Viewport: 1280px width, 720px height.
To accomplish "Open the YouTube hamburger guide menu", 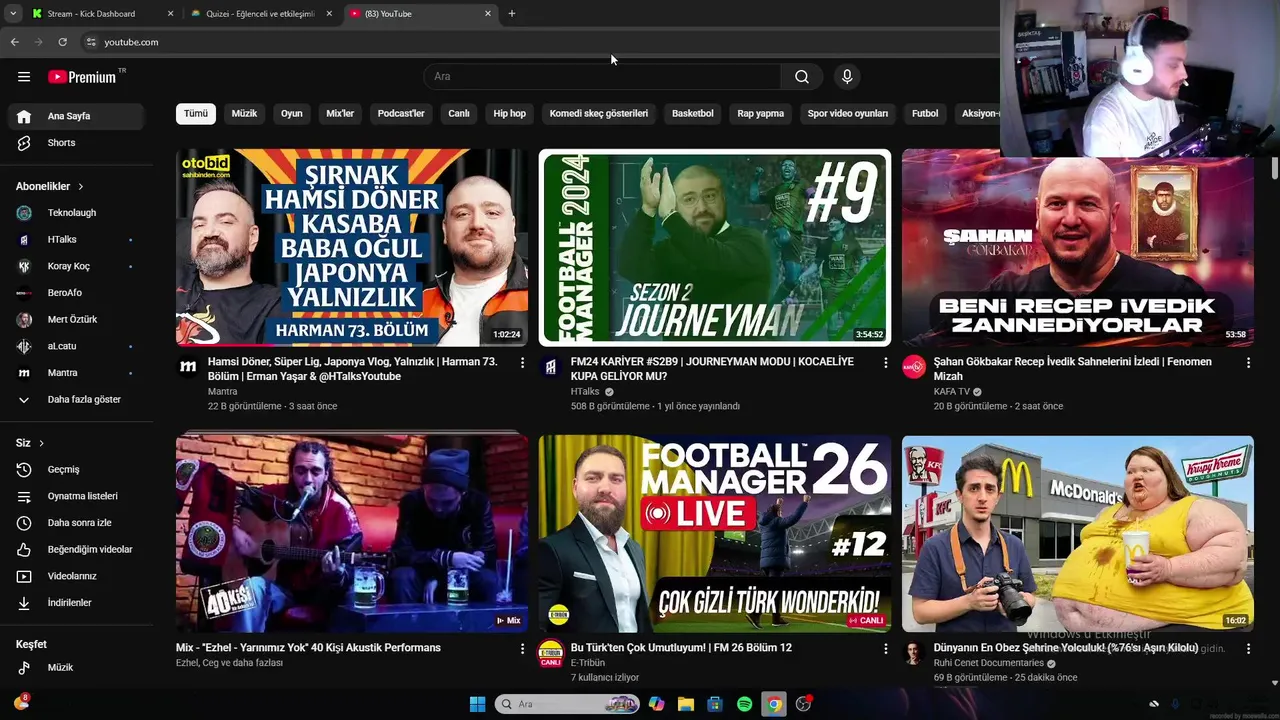I will (24, 76).
